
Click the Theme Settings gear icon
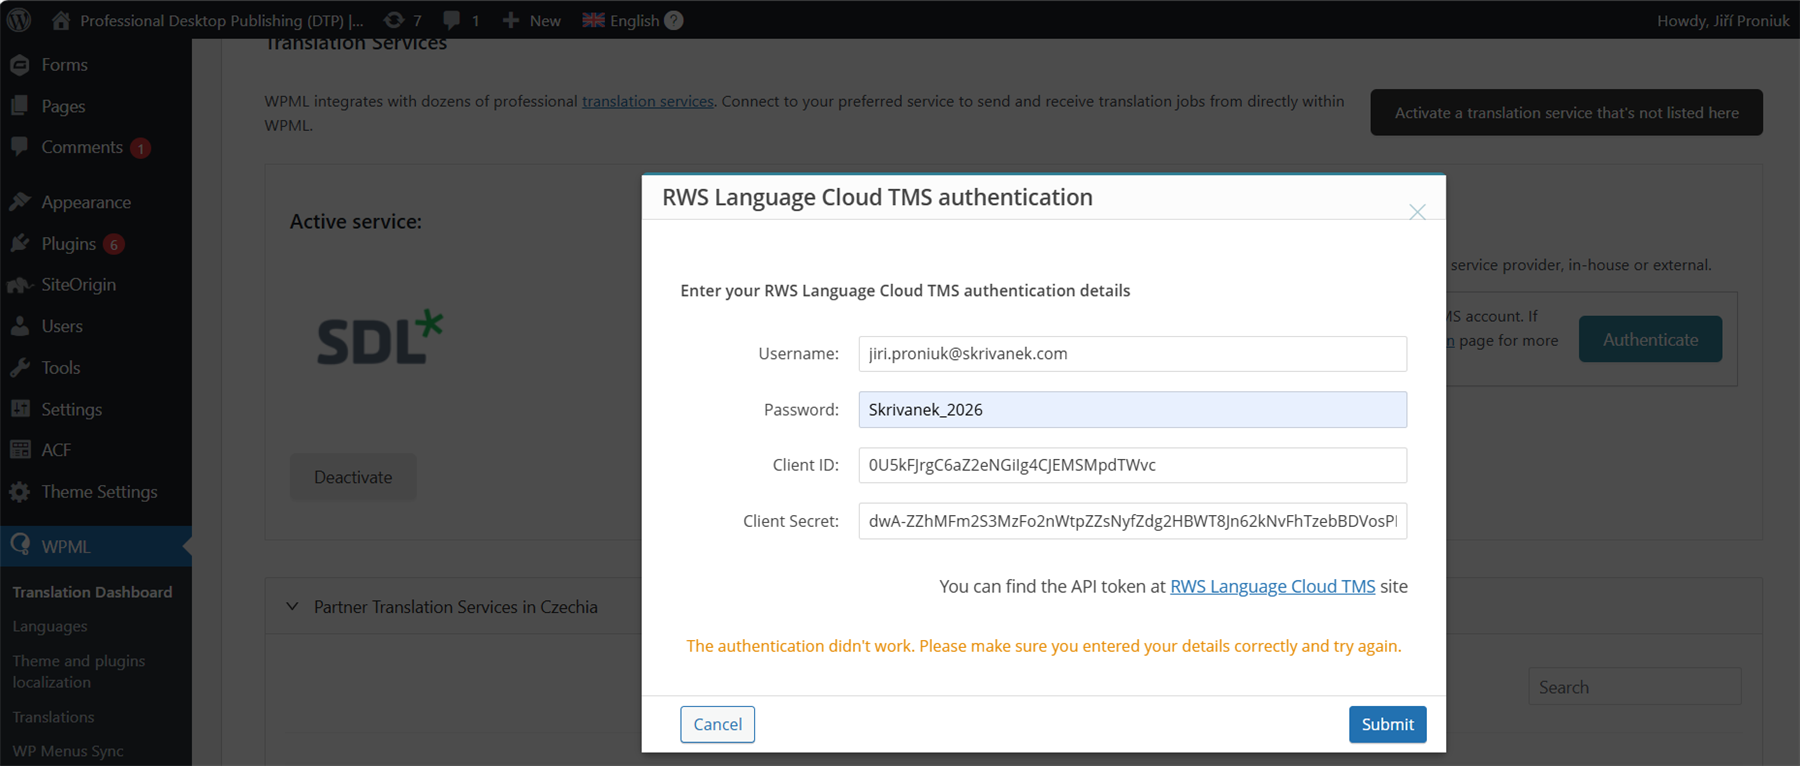tap(20, 491)
